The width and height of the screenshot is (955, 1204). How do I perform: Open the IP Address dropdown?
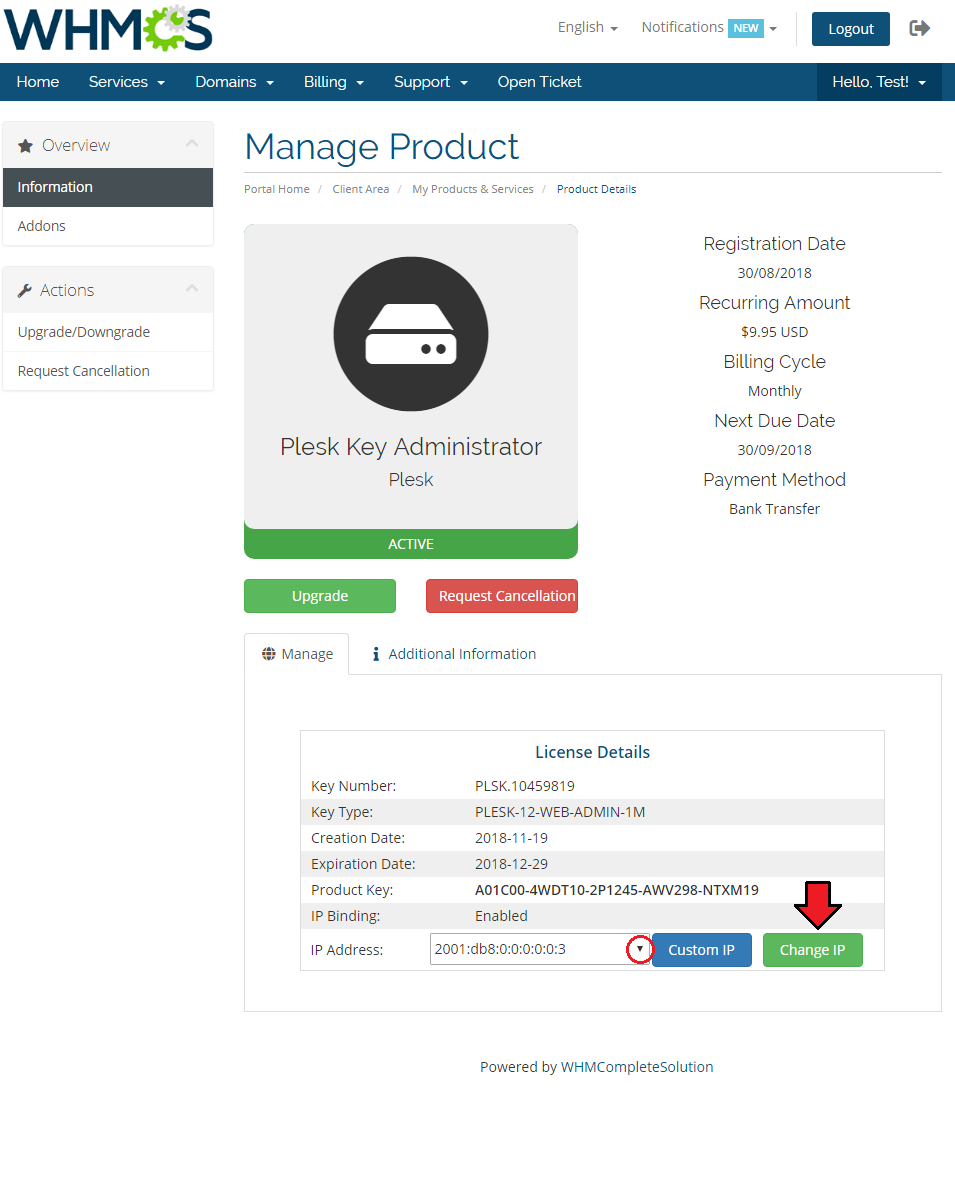pyautogui.click(x=540, y=949)
